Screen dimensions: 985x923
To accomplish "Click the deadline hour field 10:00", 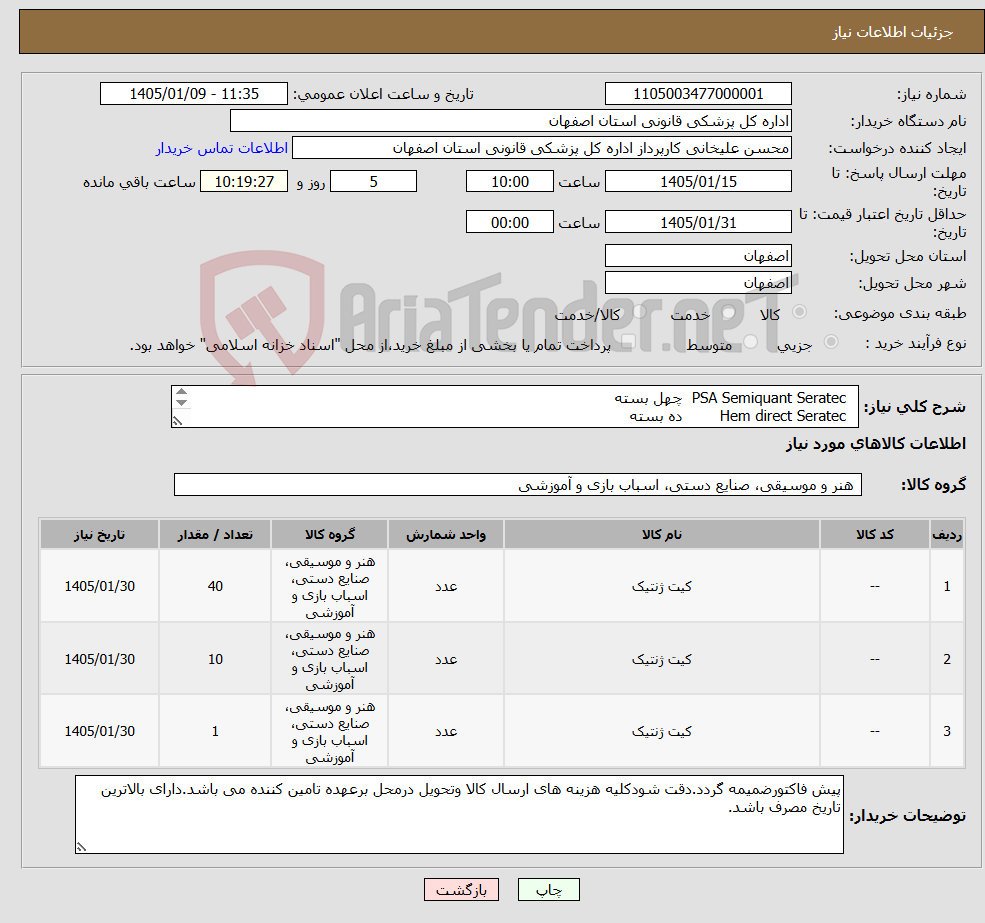I will (509, 182).
